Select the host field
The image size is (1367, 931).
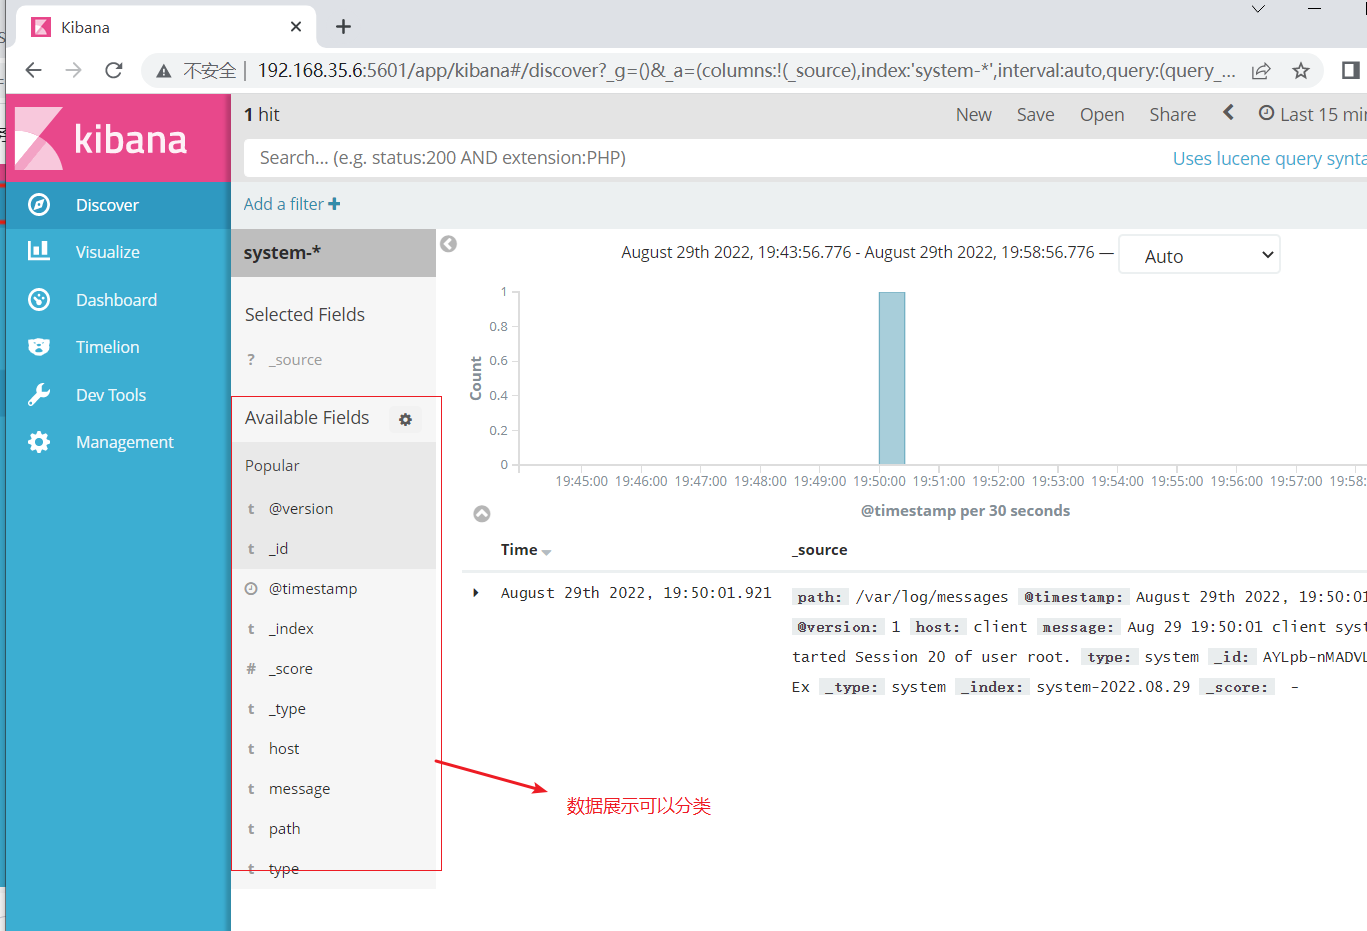coord(284,749)
